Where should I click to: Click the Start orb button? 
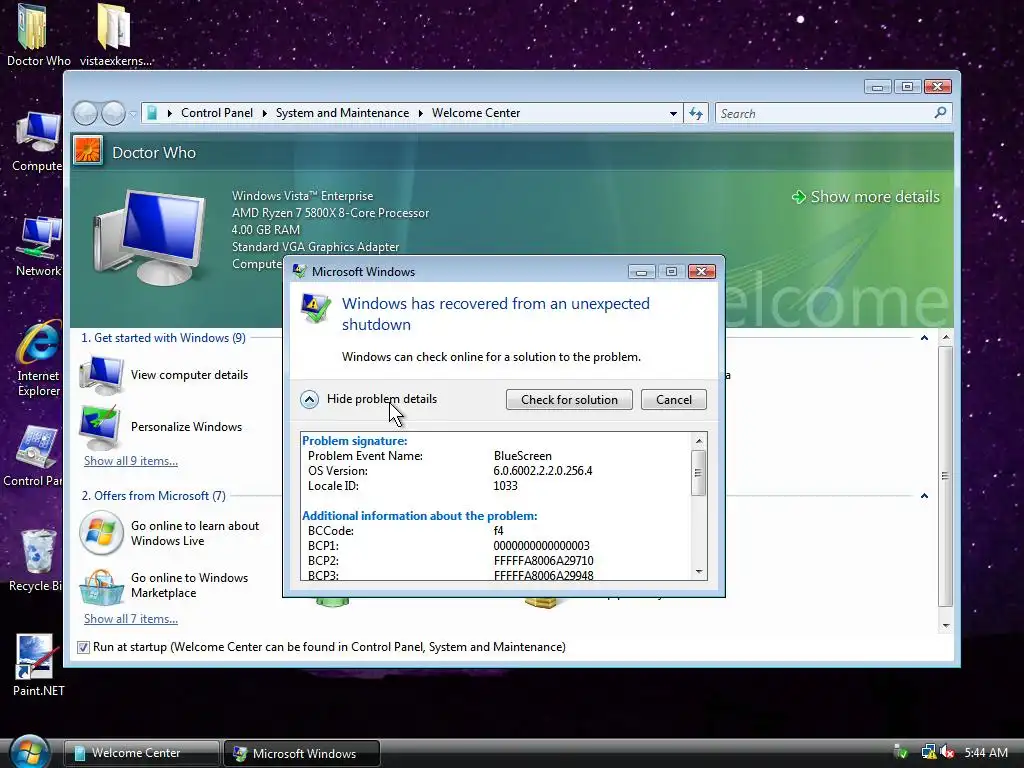coord(29,751)
